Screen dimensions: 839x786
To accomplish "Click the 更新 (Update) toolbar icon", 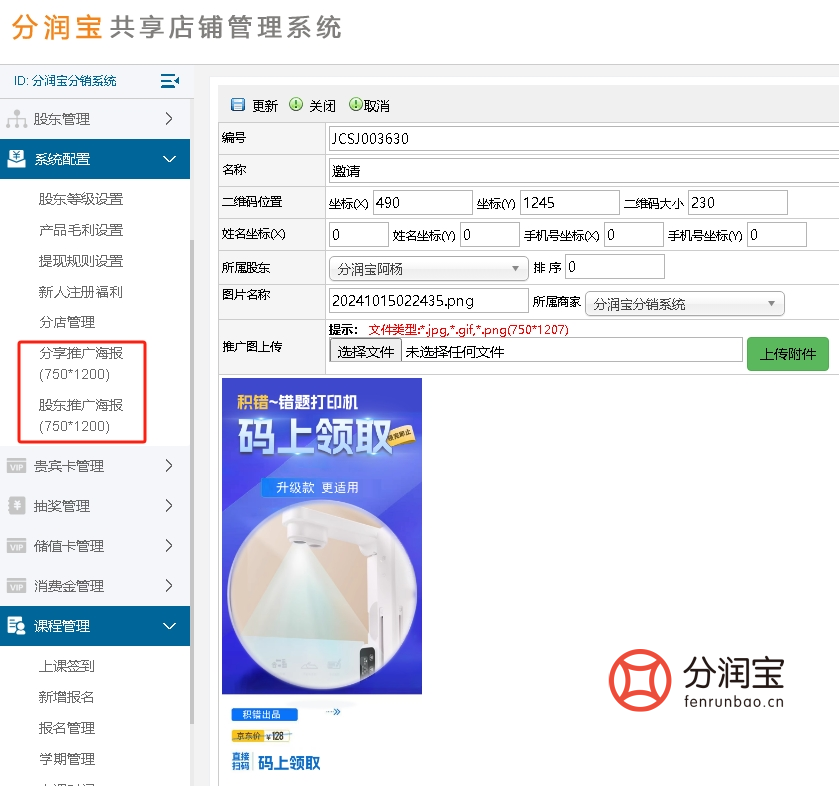I will pyautogui.click(x=238, y=104).
